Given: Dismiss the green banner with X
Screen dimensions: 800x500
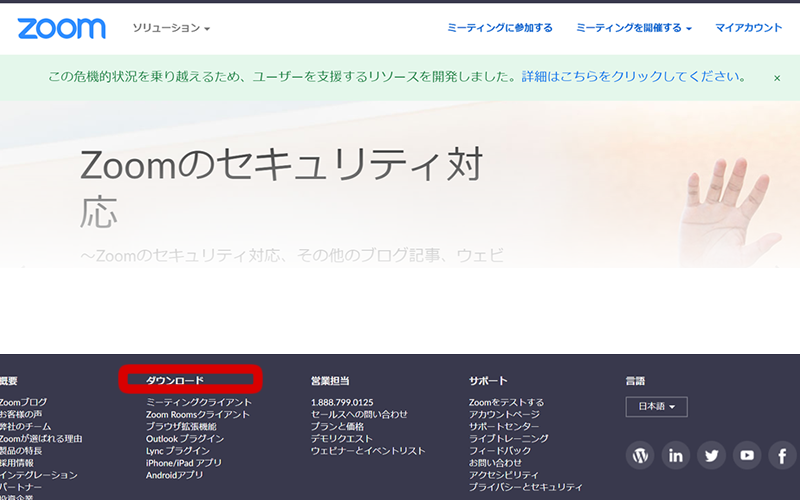Looking at the screenshot, I should coord(777,78).
